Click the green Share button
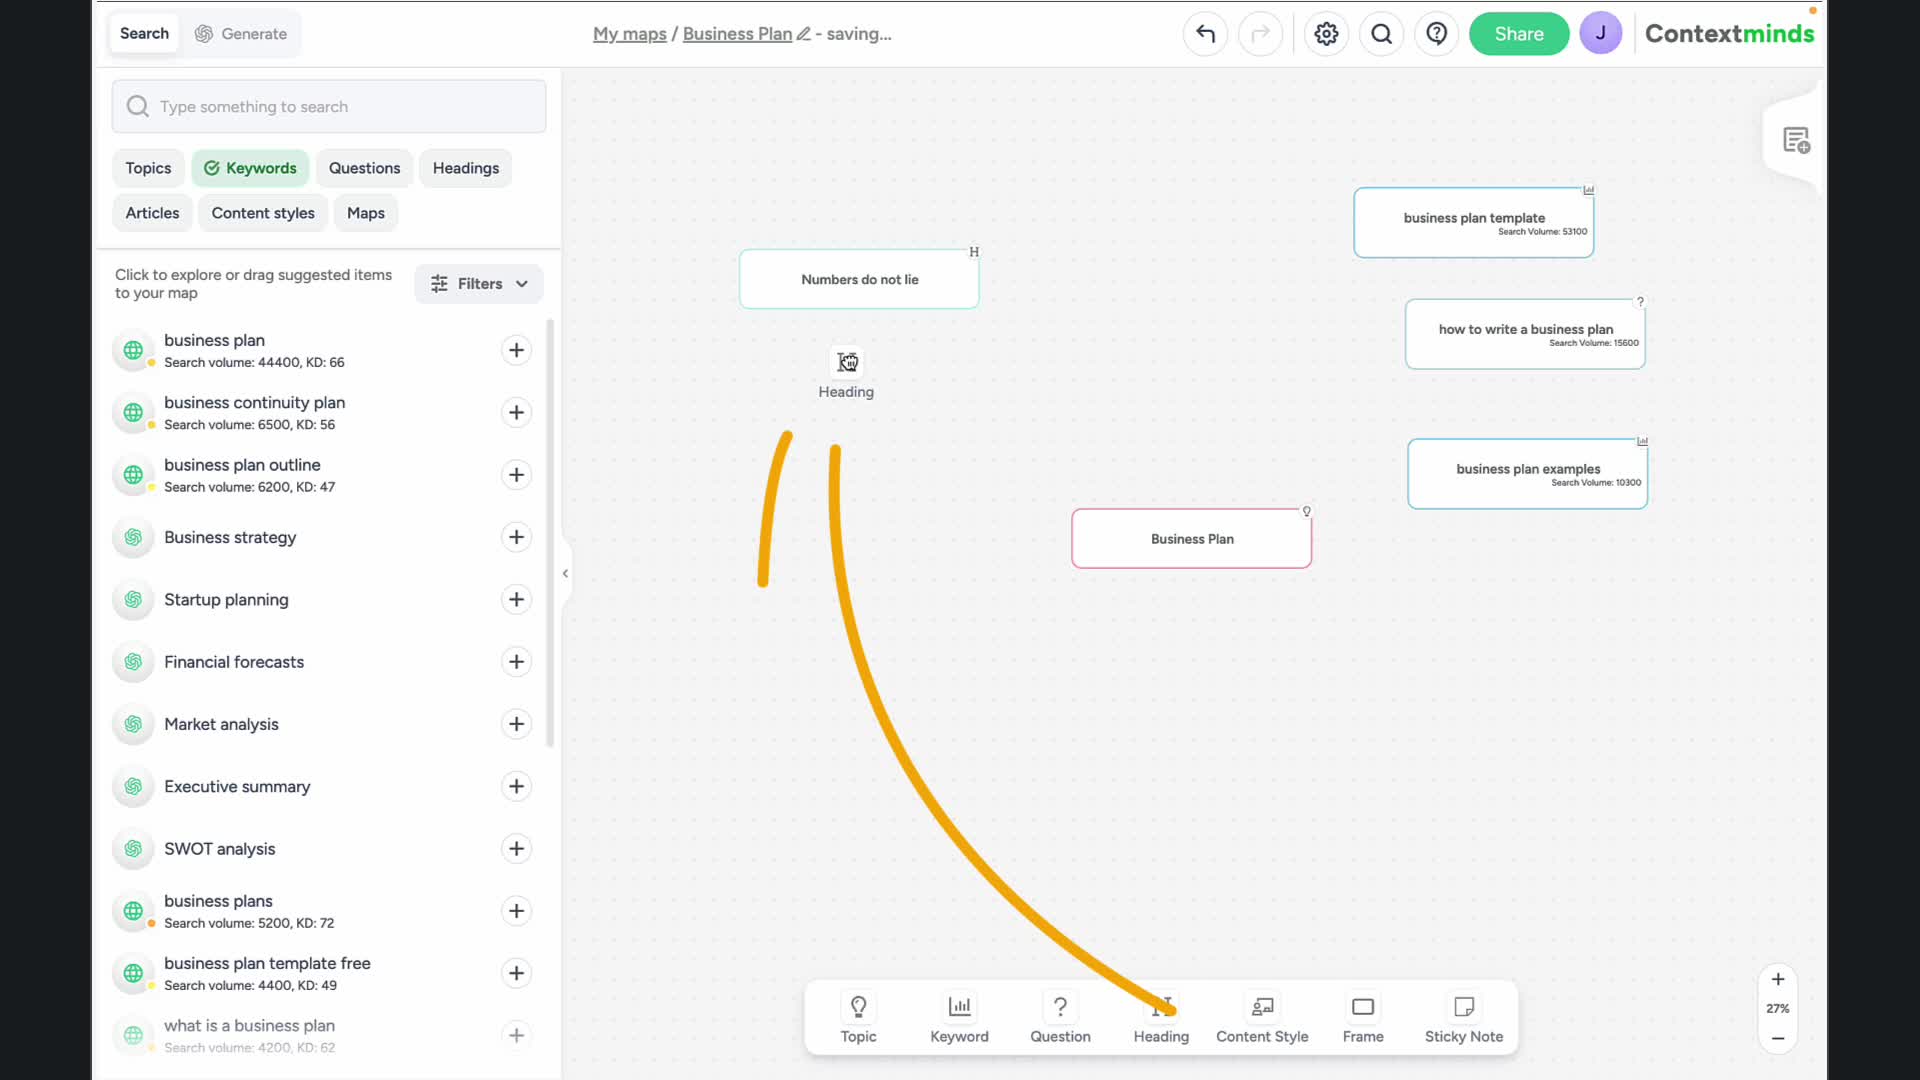Image resolution: width=1920 pixels, height=1080 pixels. (x=1519, y=34)
